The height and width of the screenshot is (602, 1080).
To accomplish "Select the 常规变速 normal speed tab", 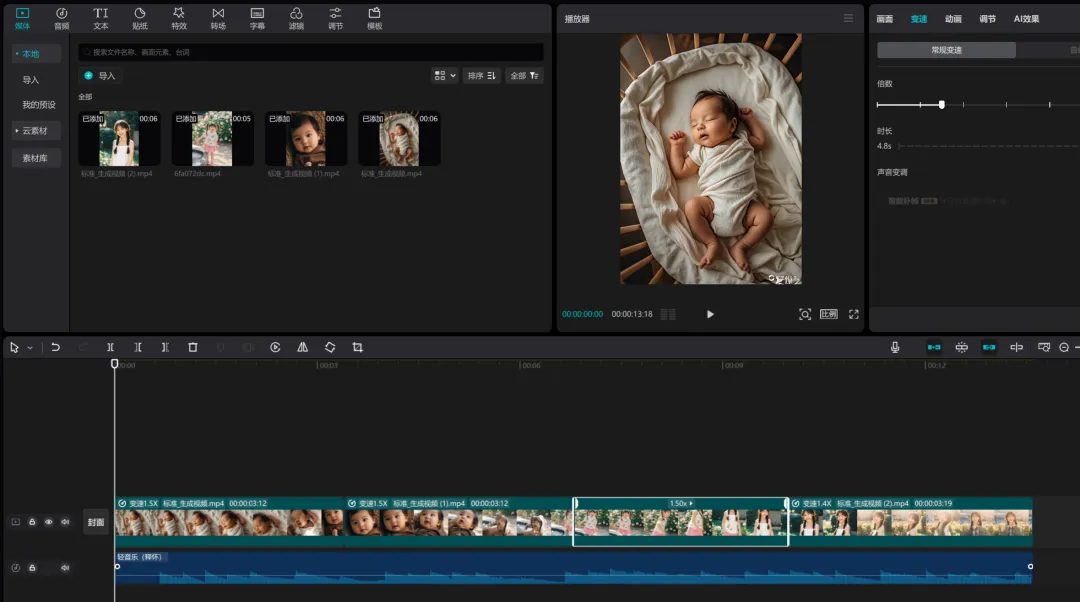I will click(946, 50).
